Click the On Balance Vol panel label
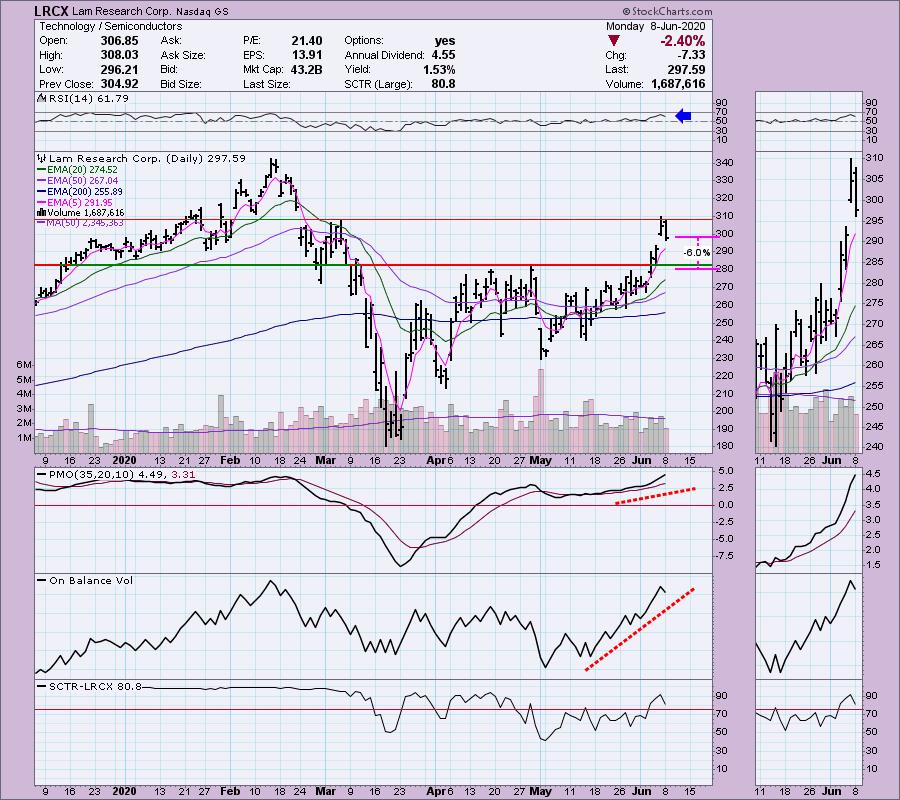This screenshot has height=800, width=900. click(x=91, y=580)
